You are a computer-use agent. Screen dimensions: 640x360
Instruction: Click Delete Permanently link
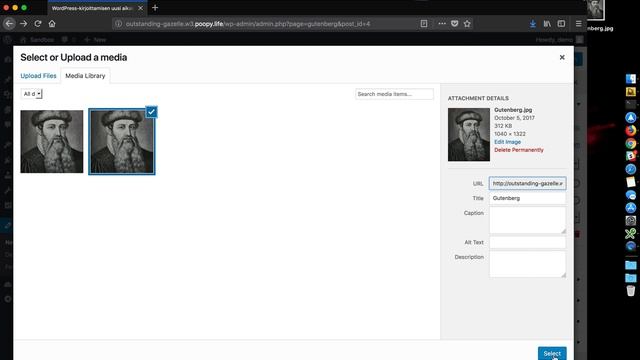pyautogui.click(x=519, y=150)
